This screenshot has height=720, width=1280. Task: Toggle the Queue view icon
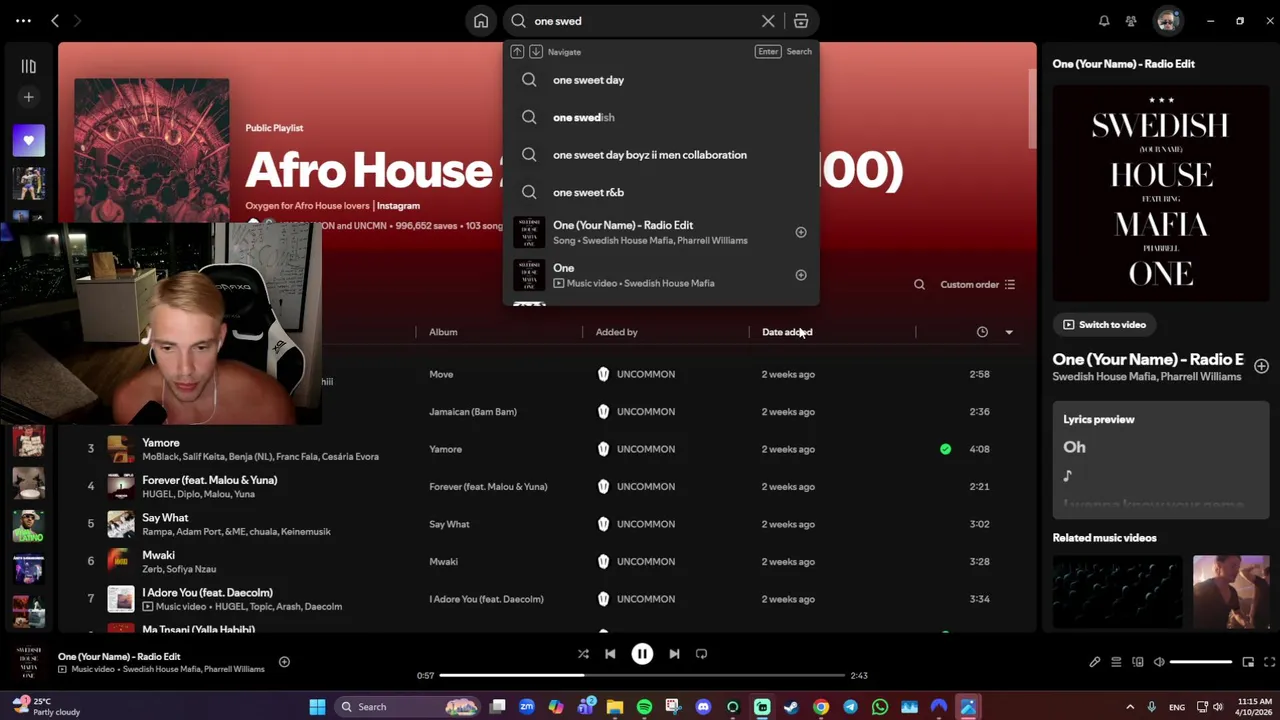pyautogui.click(x=1116, y=662)
